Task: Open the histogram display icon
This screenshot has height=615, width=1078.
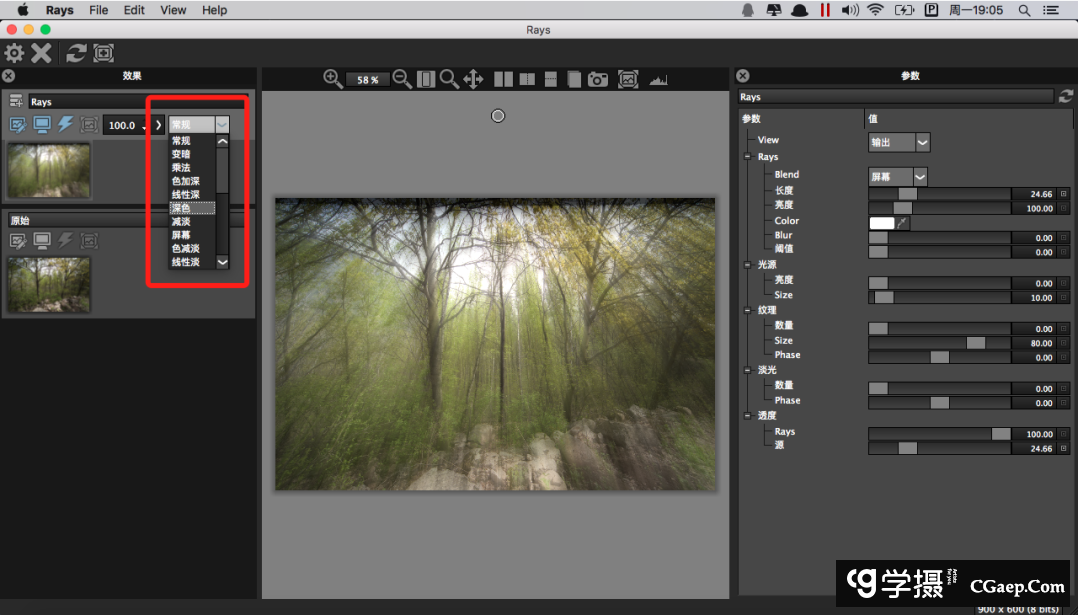Action: pyautogui.click(x=658, y=79)
